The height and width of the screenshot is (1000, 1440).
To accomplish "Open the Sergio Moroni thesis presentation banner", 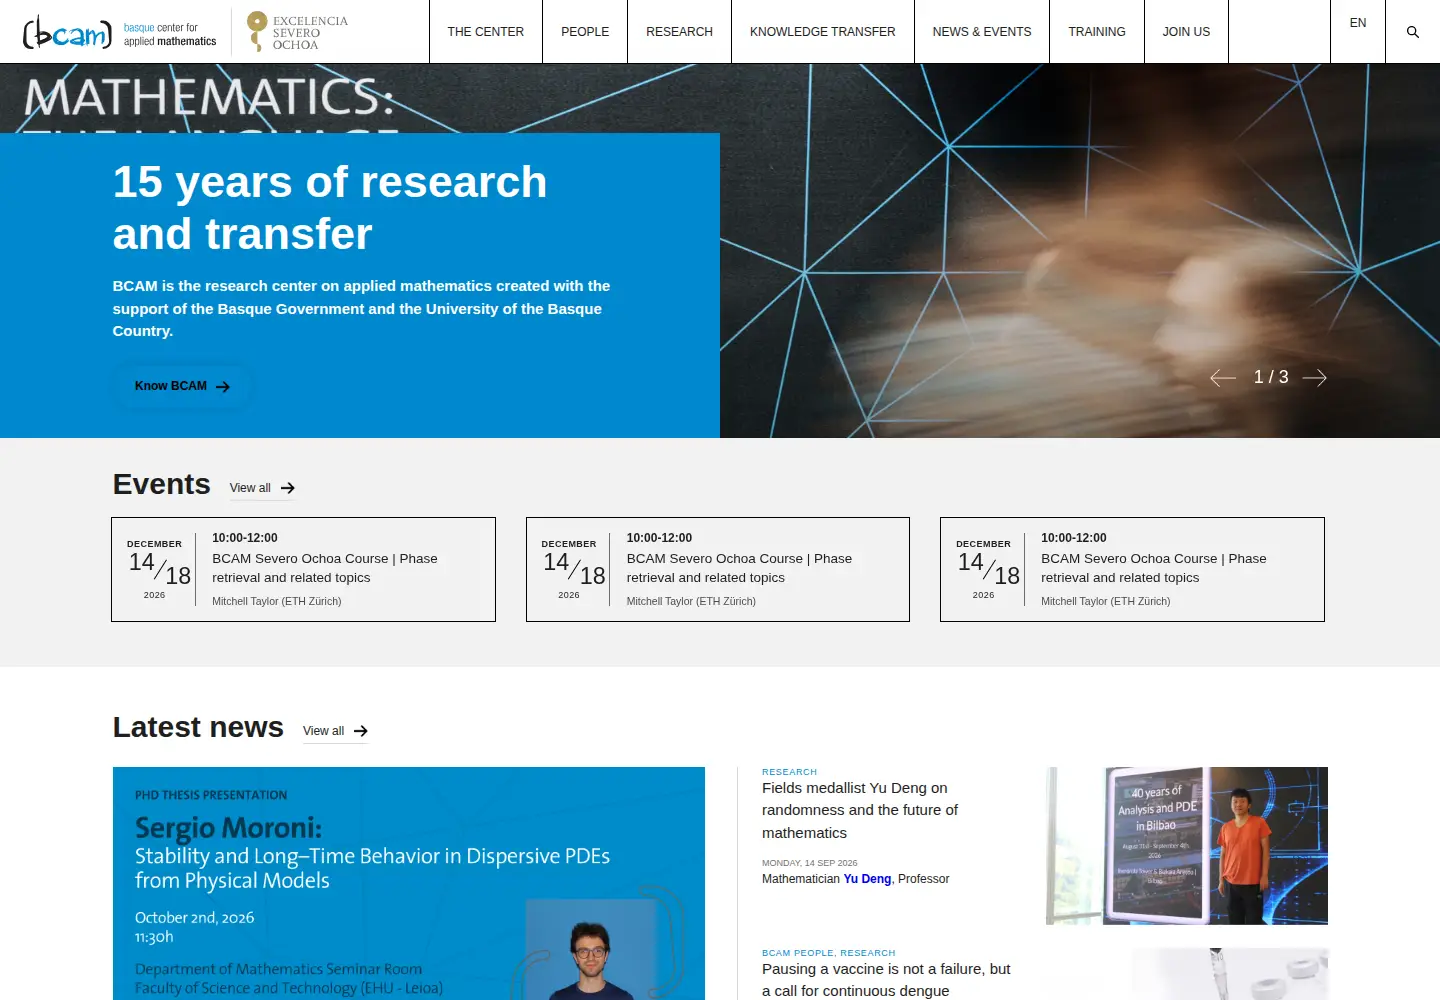I will (409, 883).
